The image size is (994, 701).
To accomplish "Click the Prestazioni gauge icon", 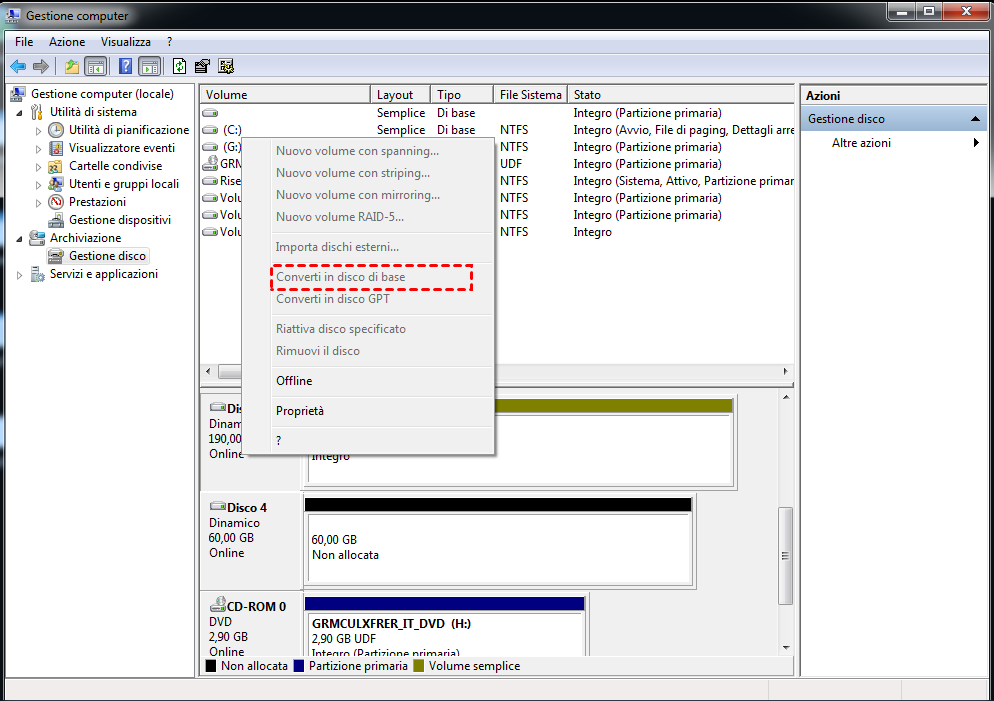I will coord(56,202).
